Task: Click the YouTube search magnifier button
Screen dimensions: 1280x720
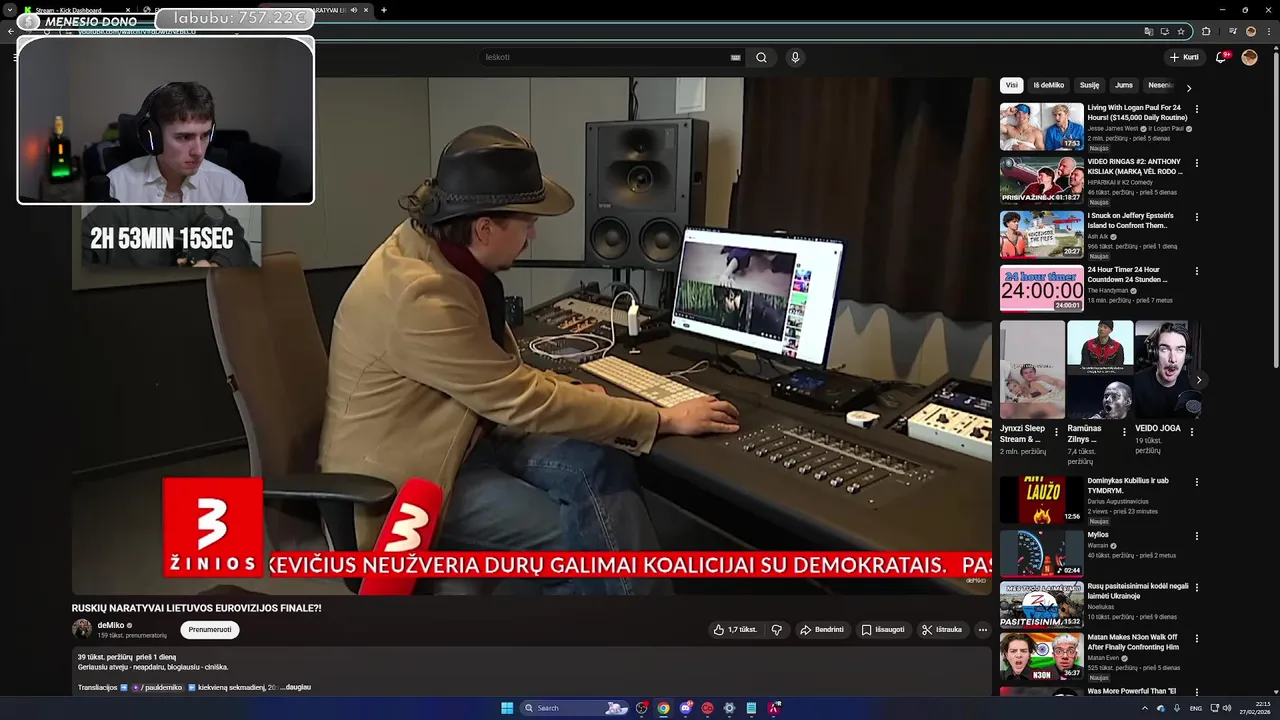Action: pos(761,57)
